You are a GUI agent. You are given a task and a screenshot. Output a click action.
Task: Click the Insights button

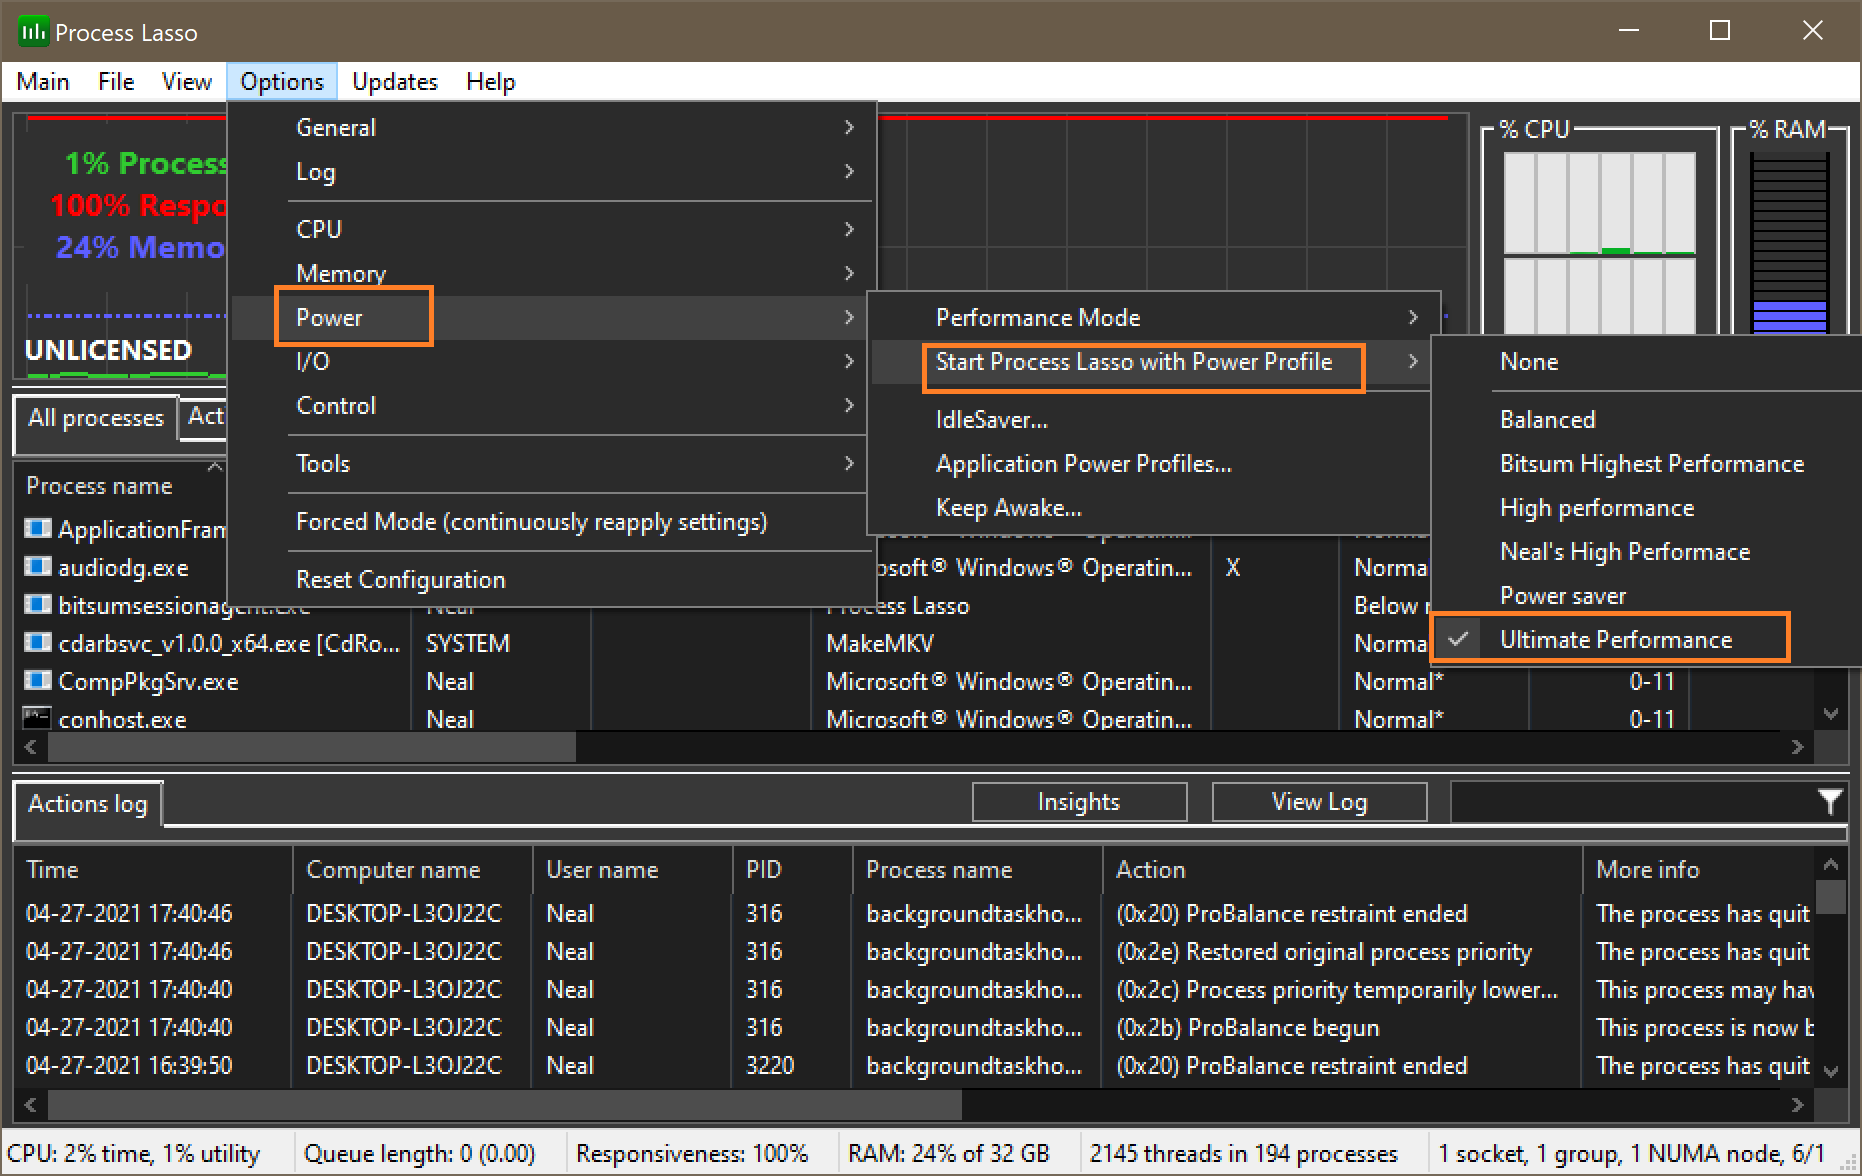tap(1079, 802)
